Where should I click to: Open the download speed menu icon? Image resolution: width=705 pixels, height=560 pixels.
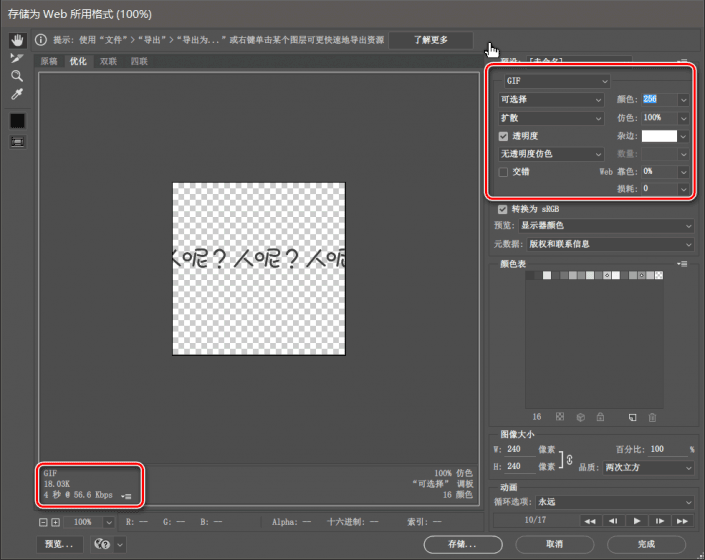point(126,496)
